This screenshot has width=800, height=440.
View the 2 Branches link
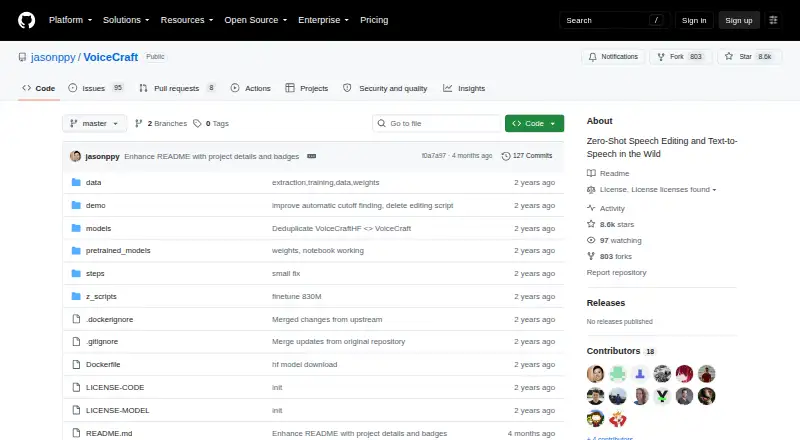point(161,124)
